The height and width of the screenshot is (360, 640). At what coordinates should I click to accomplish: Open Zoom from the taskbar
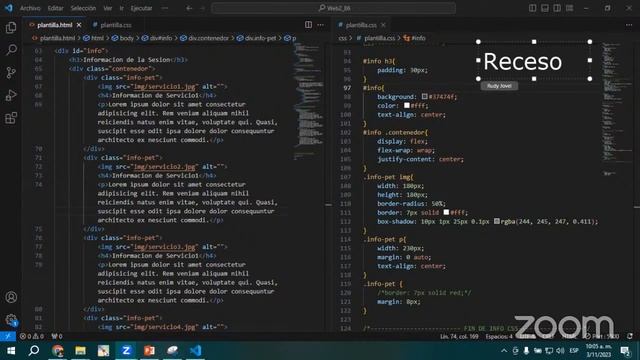126,351
